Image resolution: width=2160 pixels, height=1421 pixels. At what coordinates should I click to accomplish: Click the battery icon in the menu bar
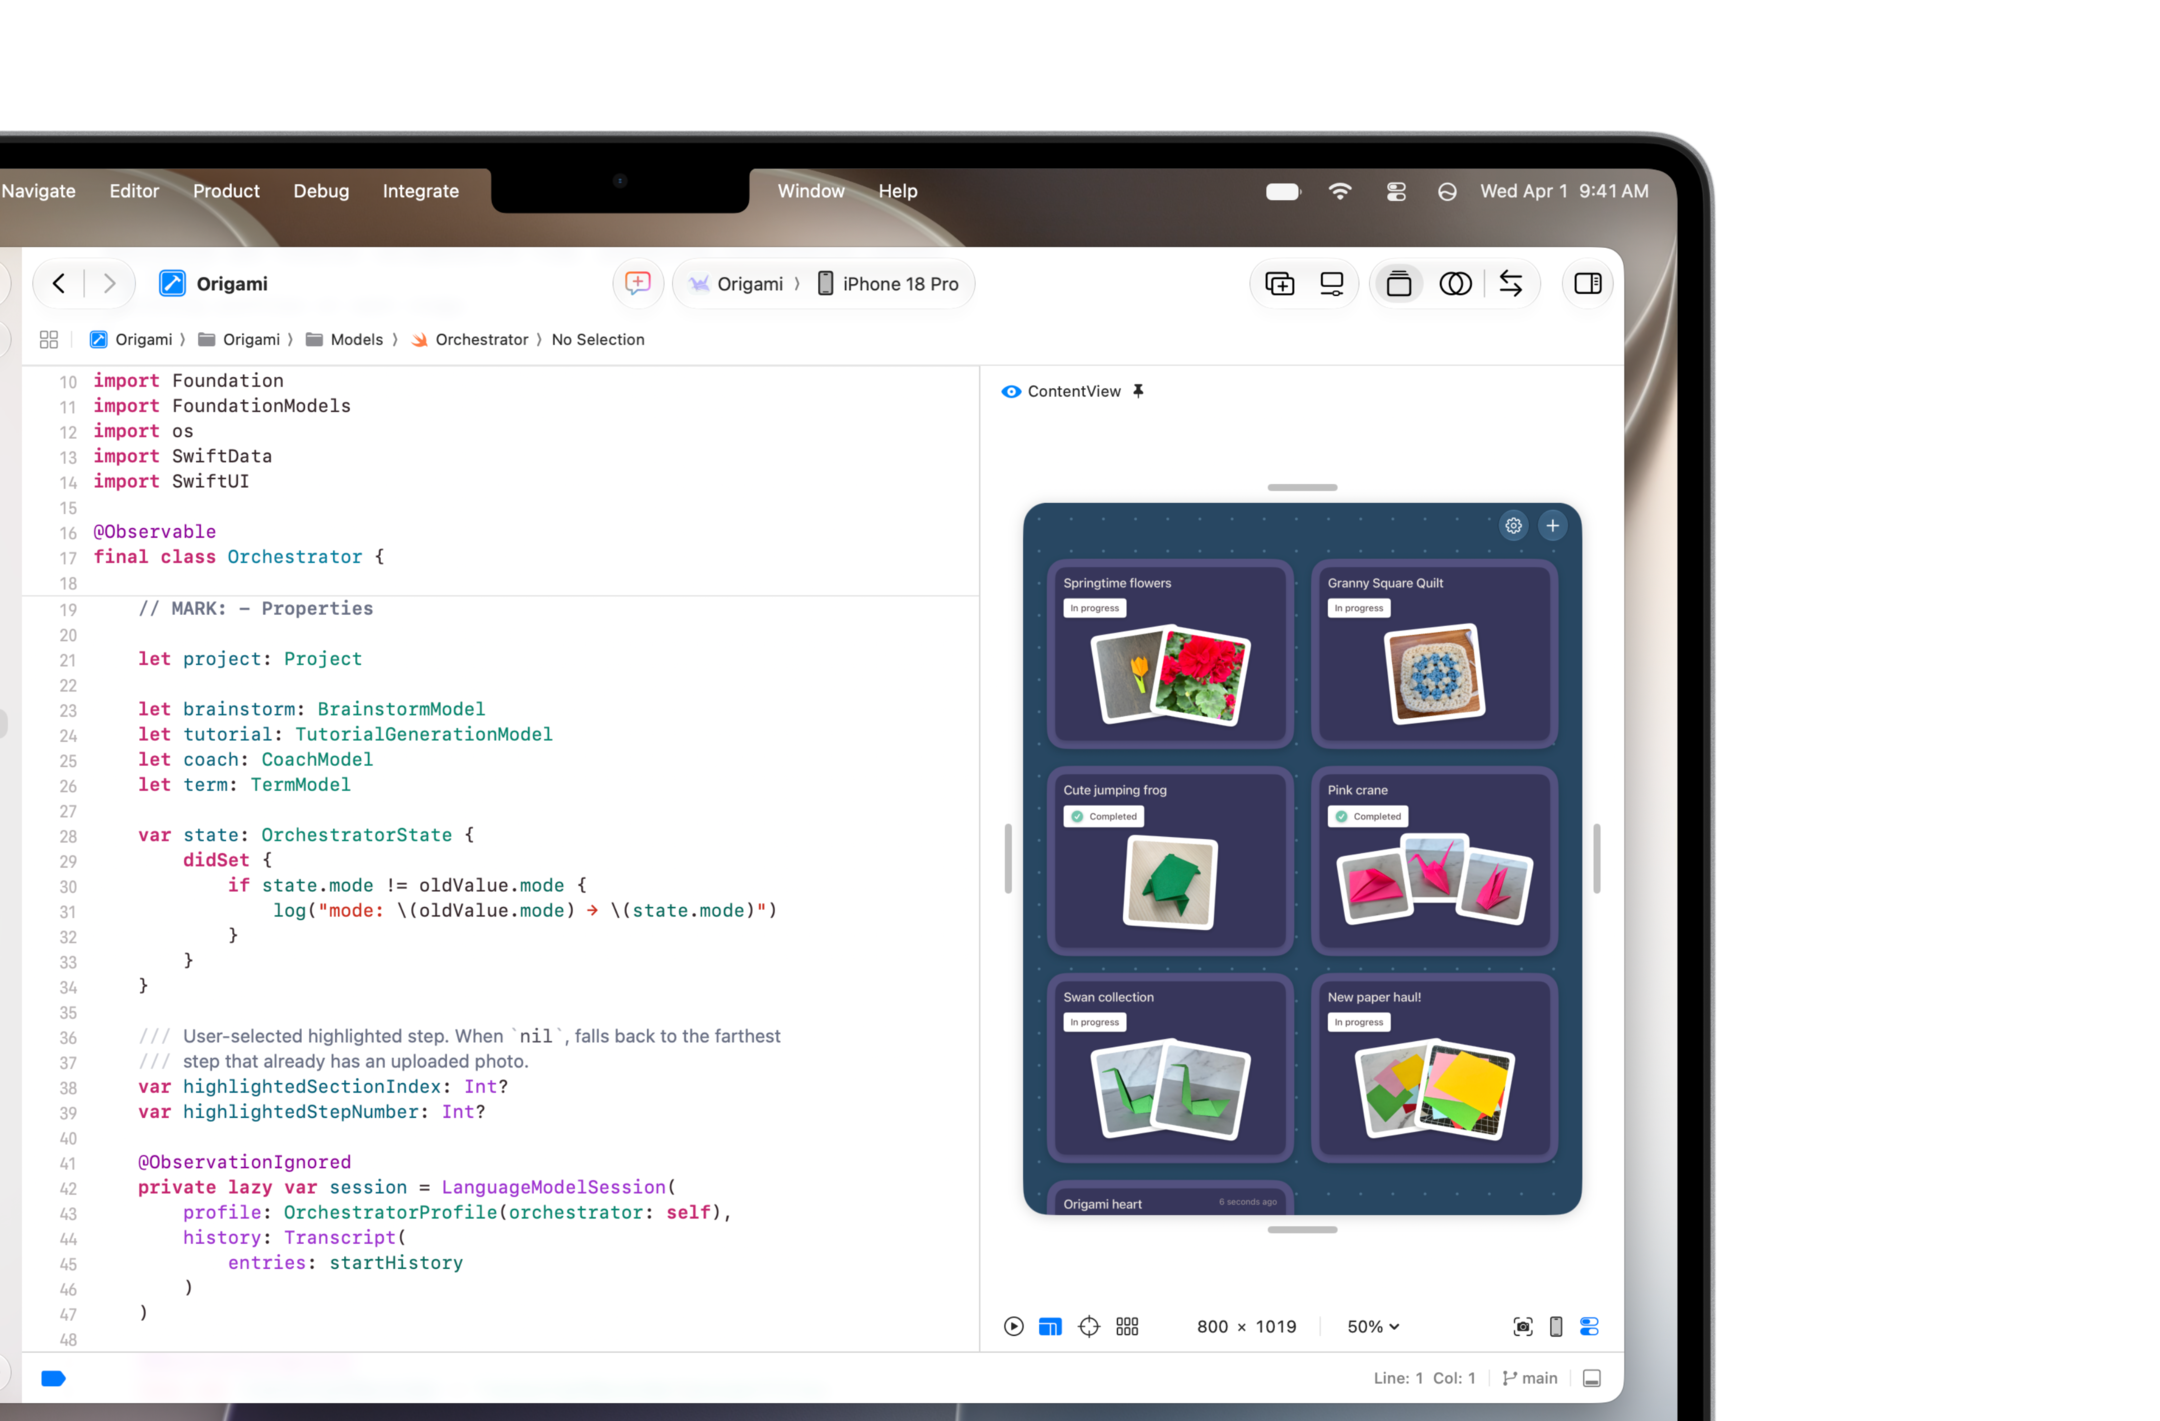[1283, 191]
